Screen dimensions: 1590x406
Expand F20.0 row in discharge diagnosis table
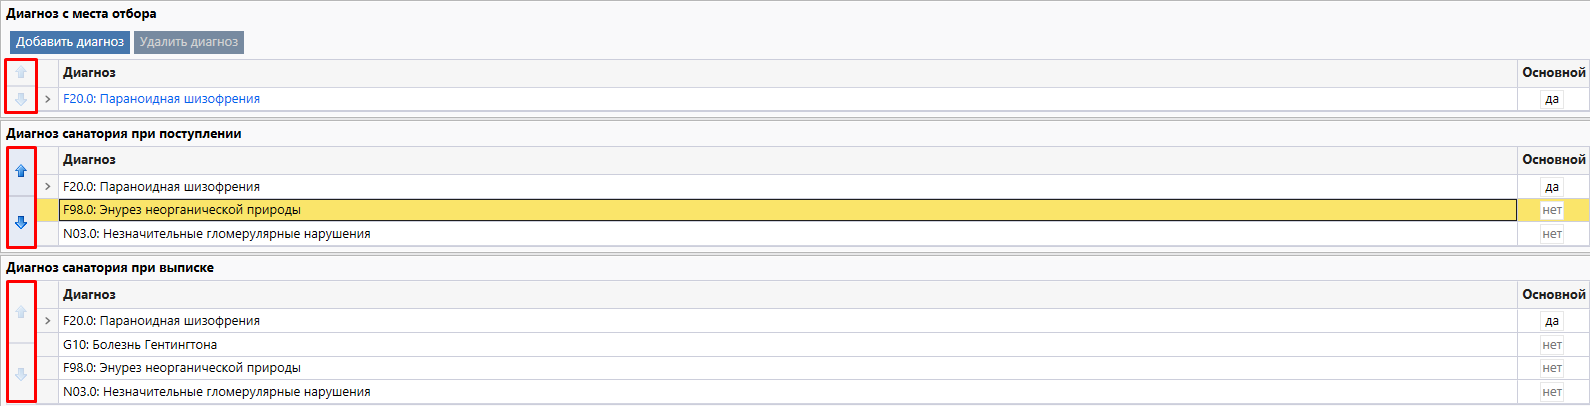pos(48,321)
